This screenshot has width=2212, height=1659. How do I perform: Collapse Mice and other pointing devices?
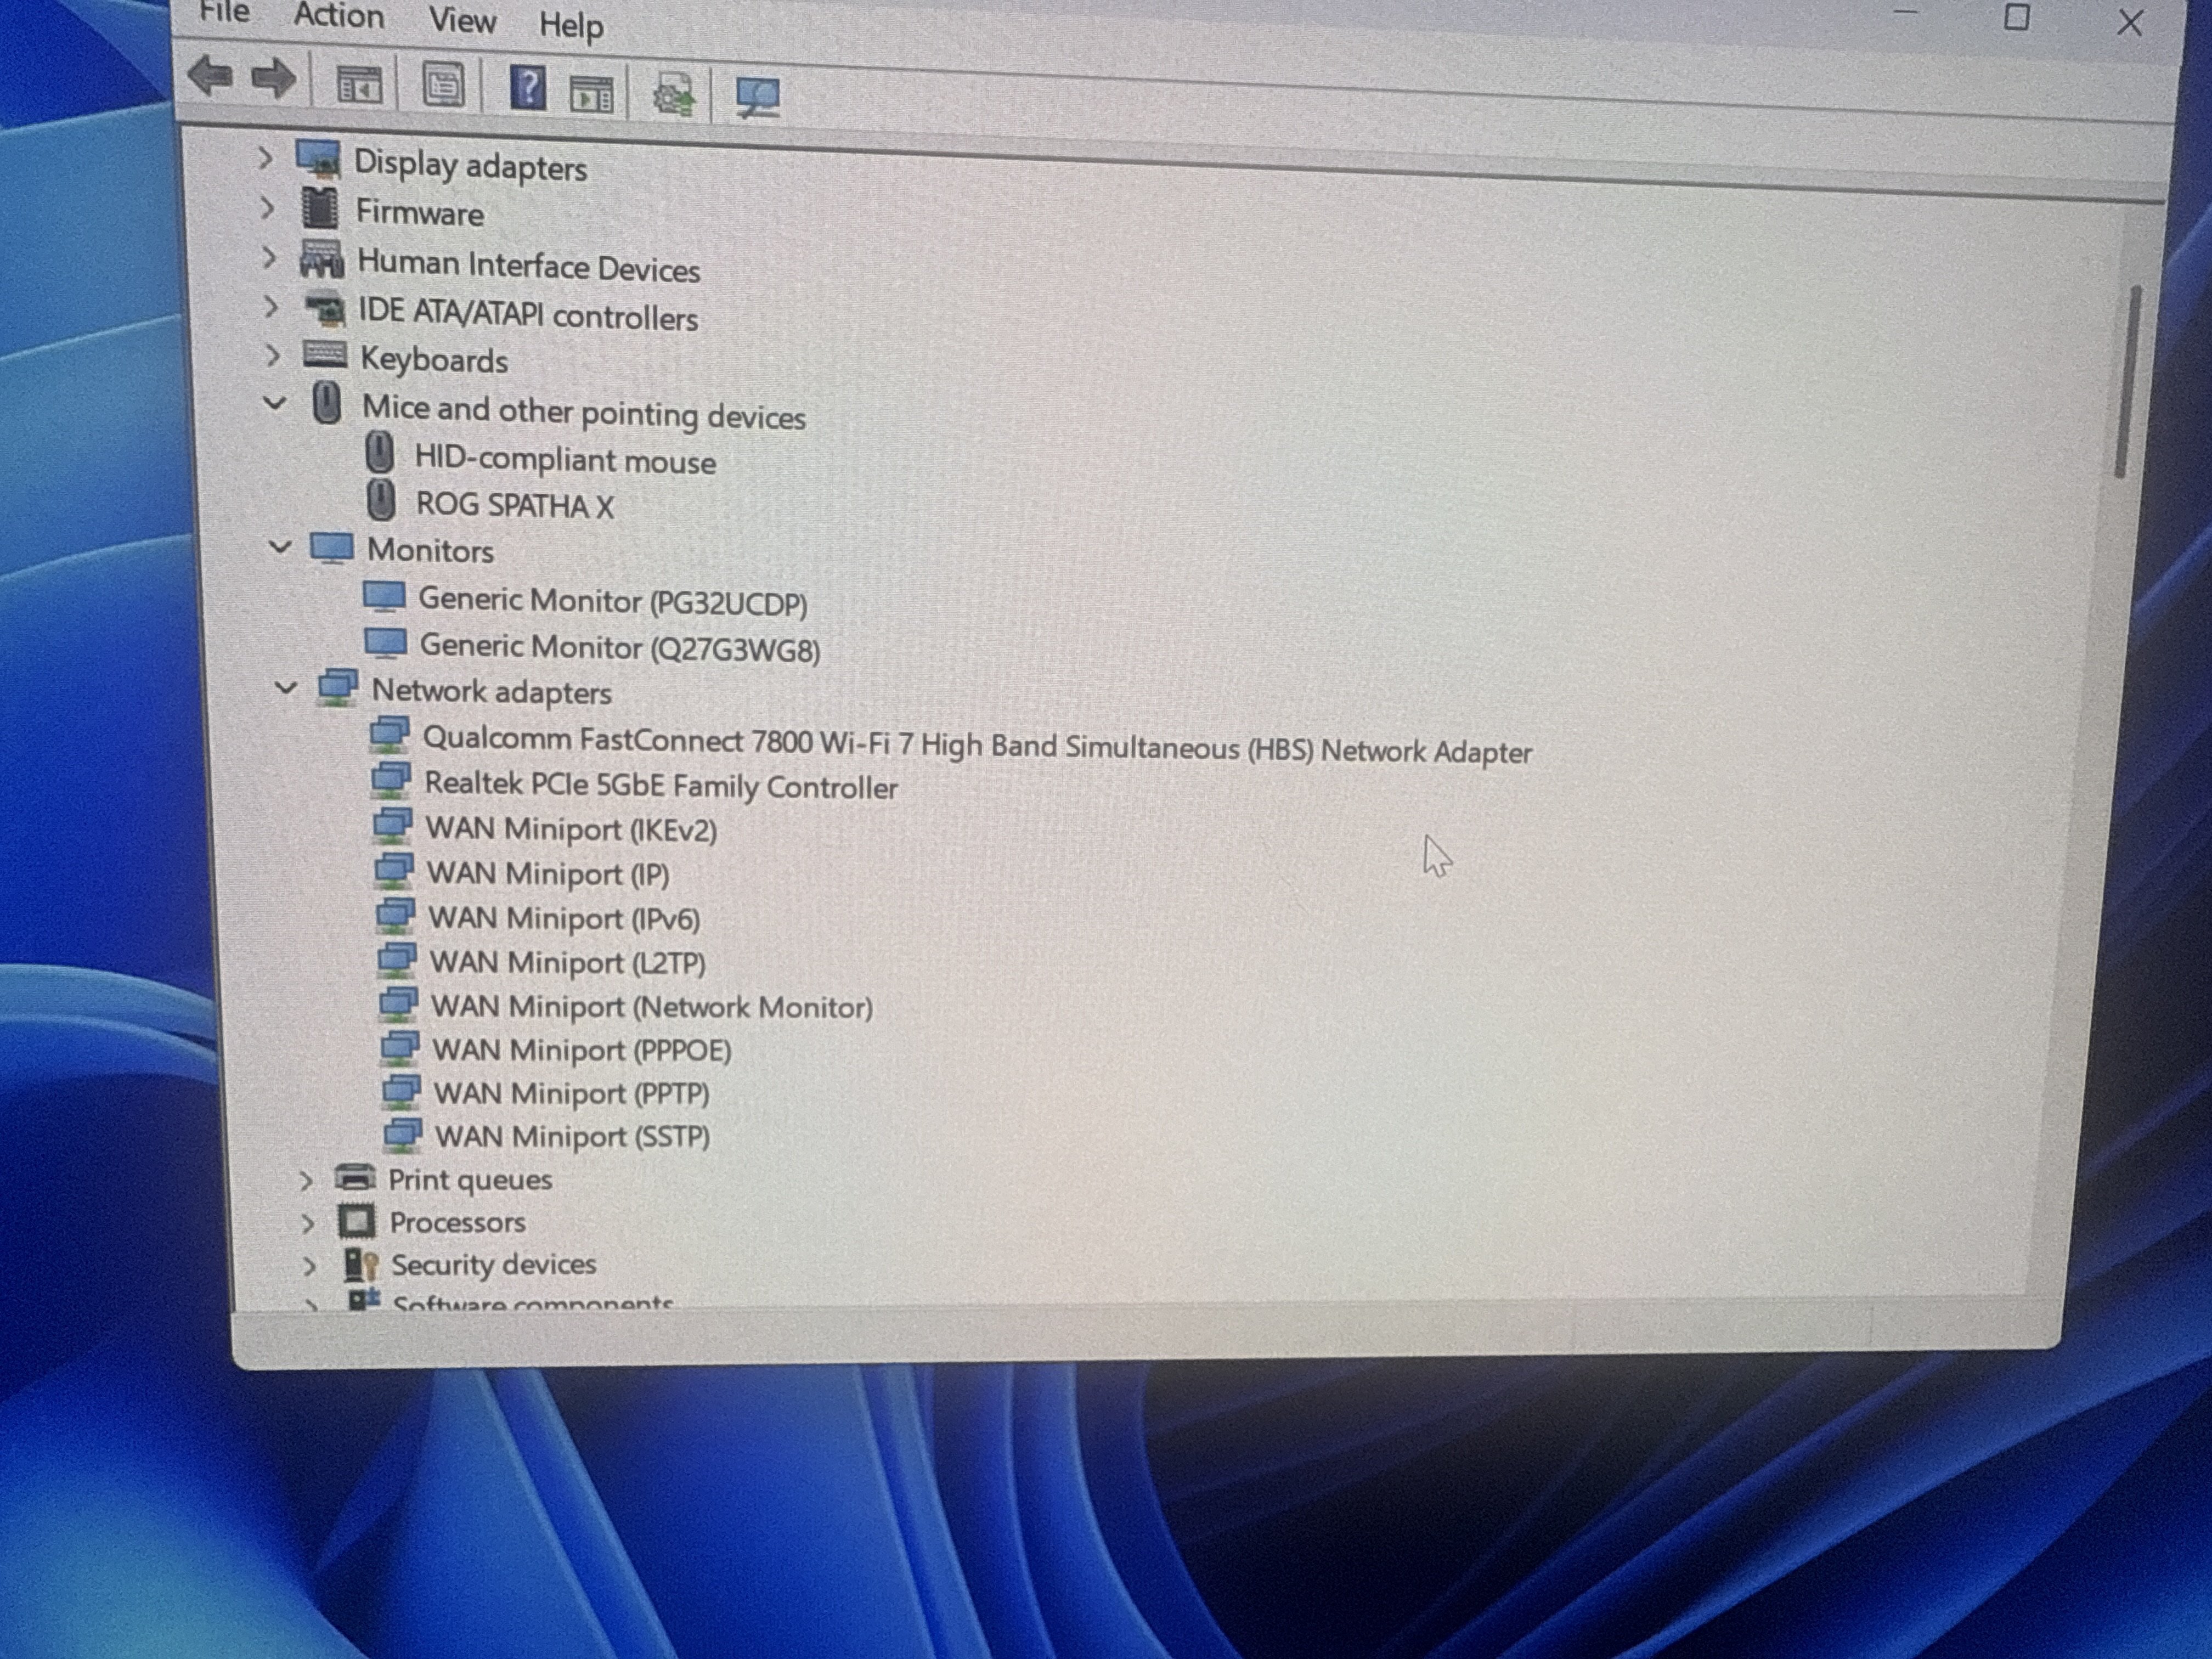pos(274,403)
